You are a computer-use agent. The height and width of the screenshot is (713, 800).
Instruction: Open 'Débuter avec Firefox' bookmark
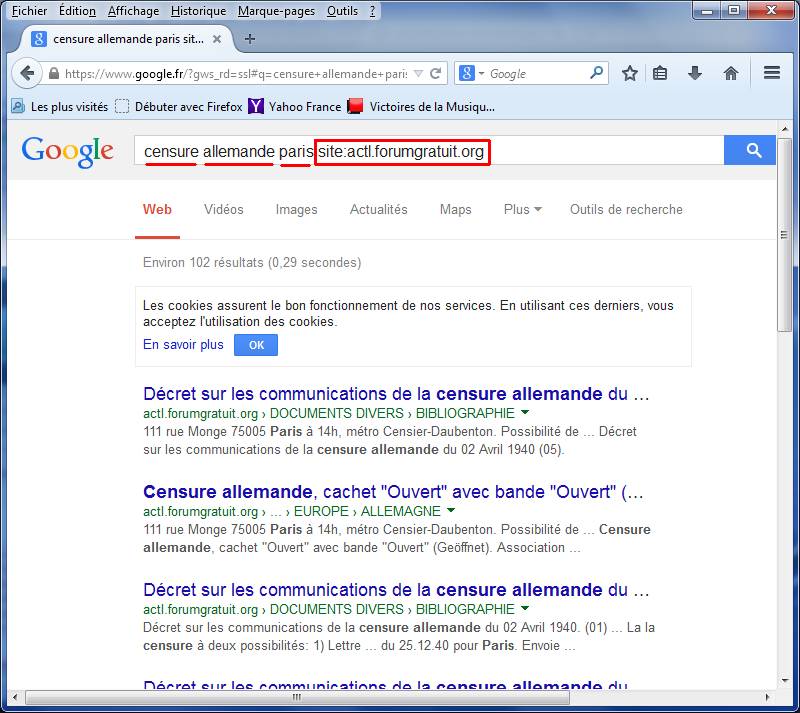[x=179, y=107]
